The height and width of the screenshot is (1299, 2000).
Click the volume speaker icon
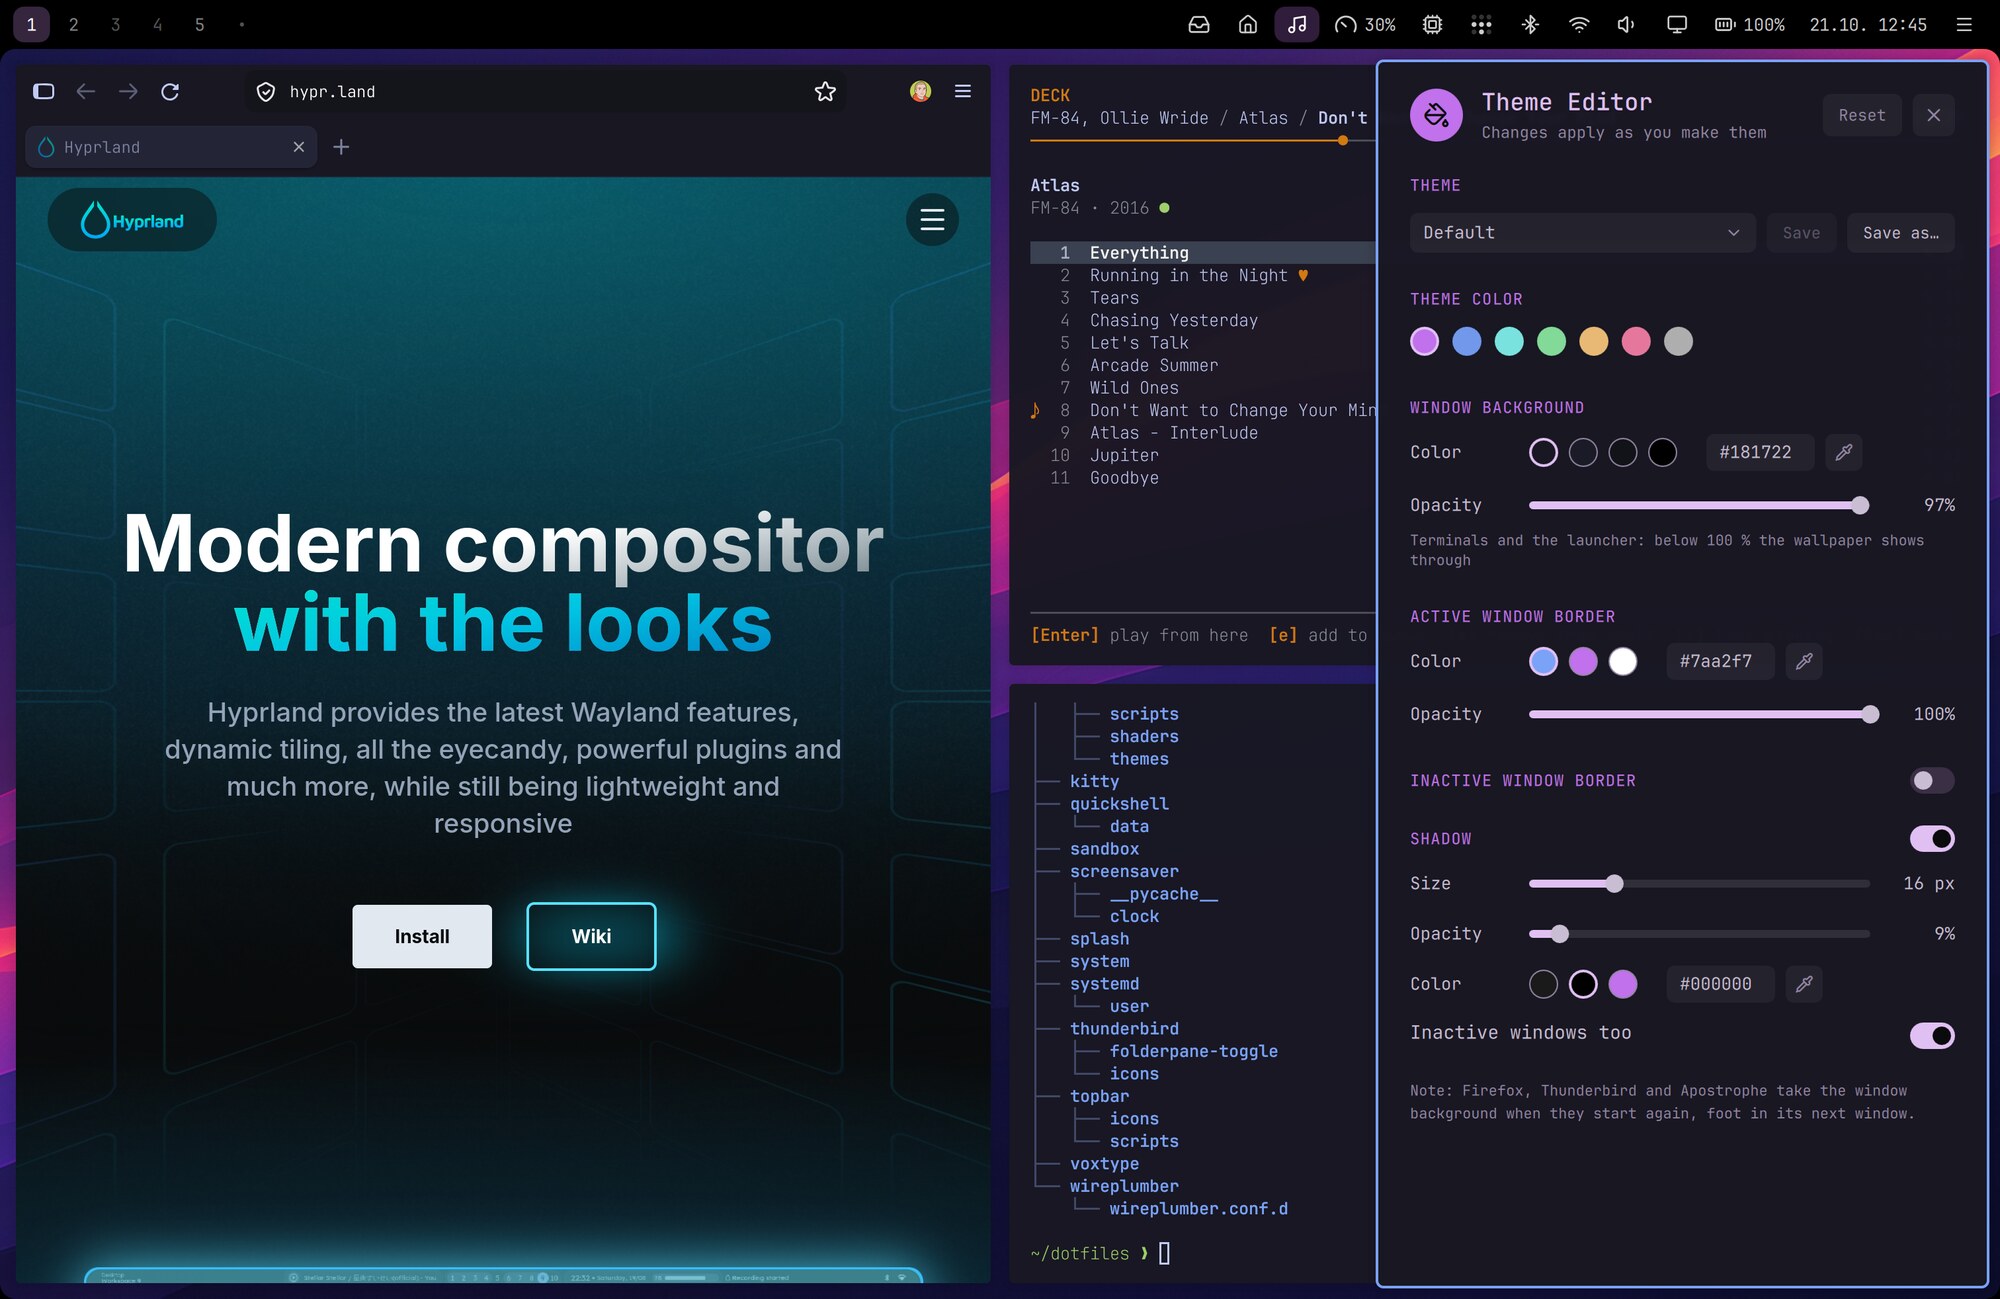point(1627,25)
